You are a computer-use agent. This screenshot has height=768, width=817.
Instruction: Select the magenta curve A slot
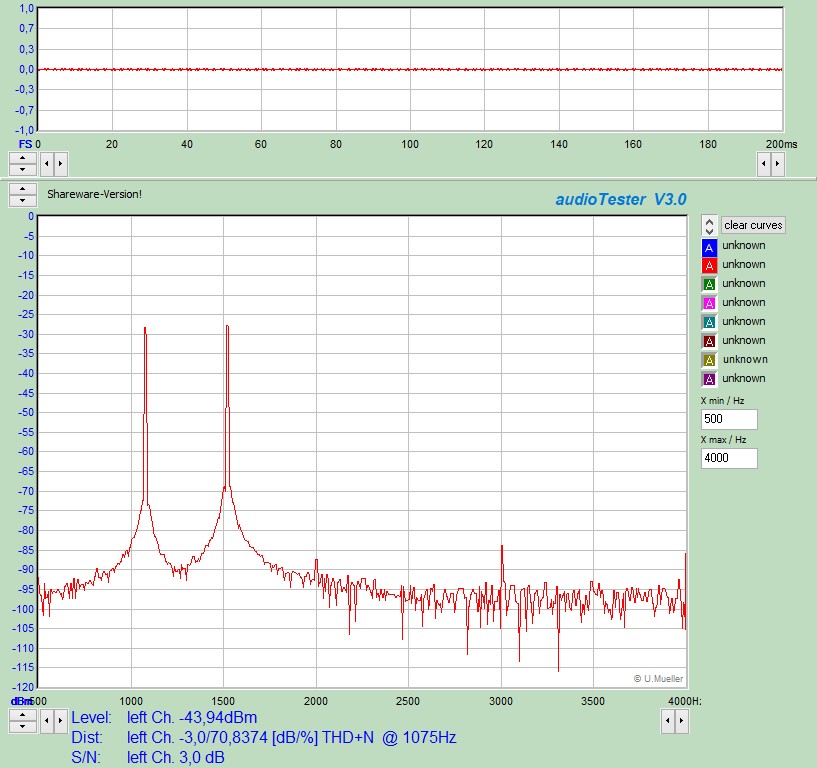[709, 303]
